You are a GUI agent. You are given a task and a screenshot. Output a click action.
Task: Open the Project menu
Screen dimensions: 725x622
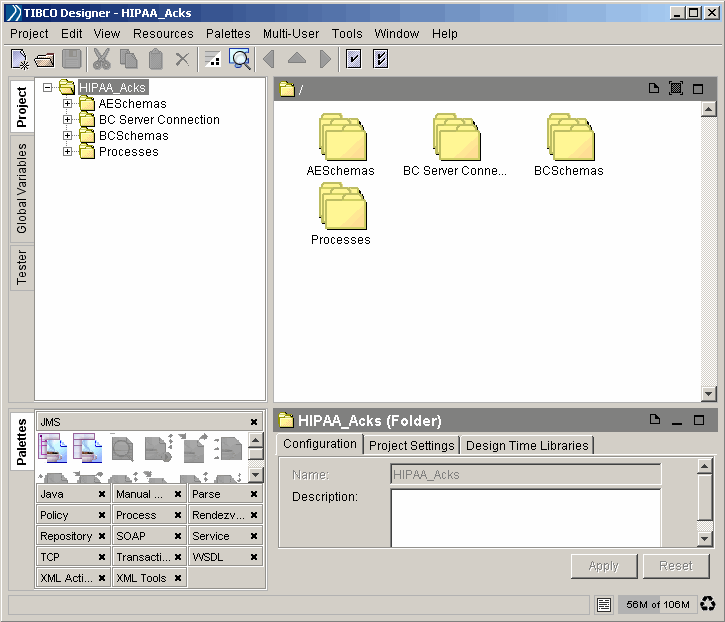tap(29, 34)
